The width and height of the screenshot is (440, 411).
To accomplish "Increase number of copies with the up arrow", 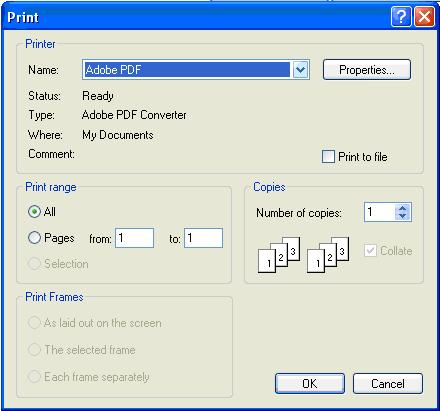I will (402, 208).
